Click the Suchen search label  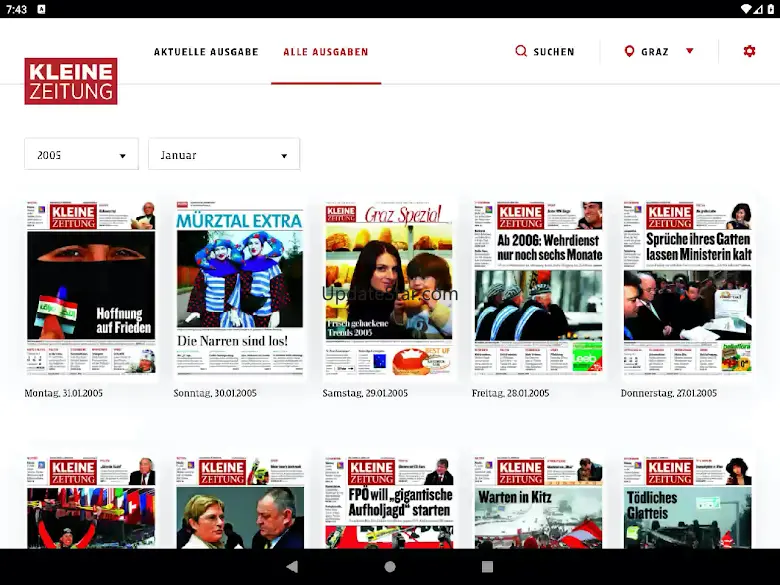pos(554,52)
